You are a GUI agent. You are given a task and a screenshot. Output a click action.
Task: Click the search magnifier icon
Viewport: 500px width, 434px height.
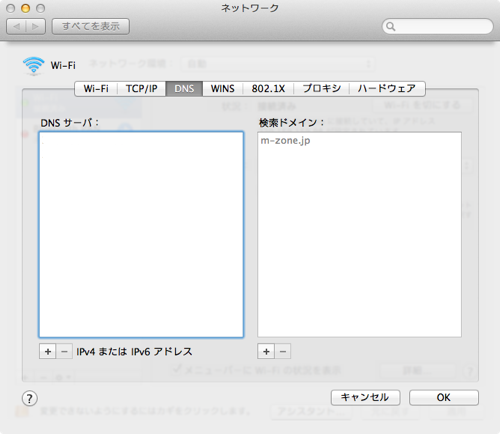tap(391, 26)
